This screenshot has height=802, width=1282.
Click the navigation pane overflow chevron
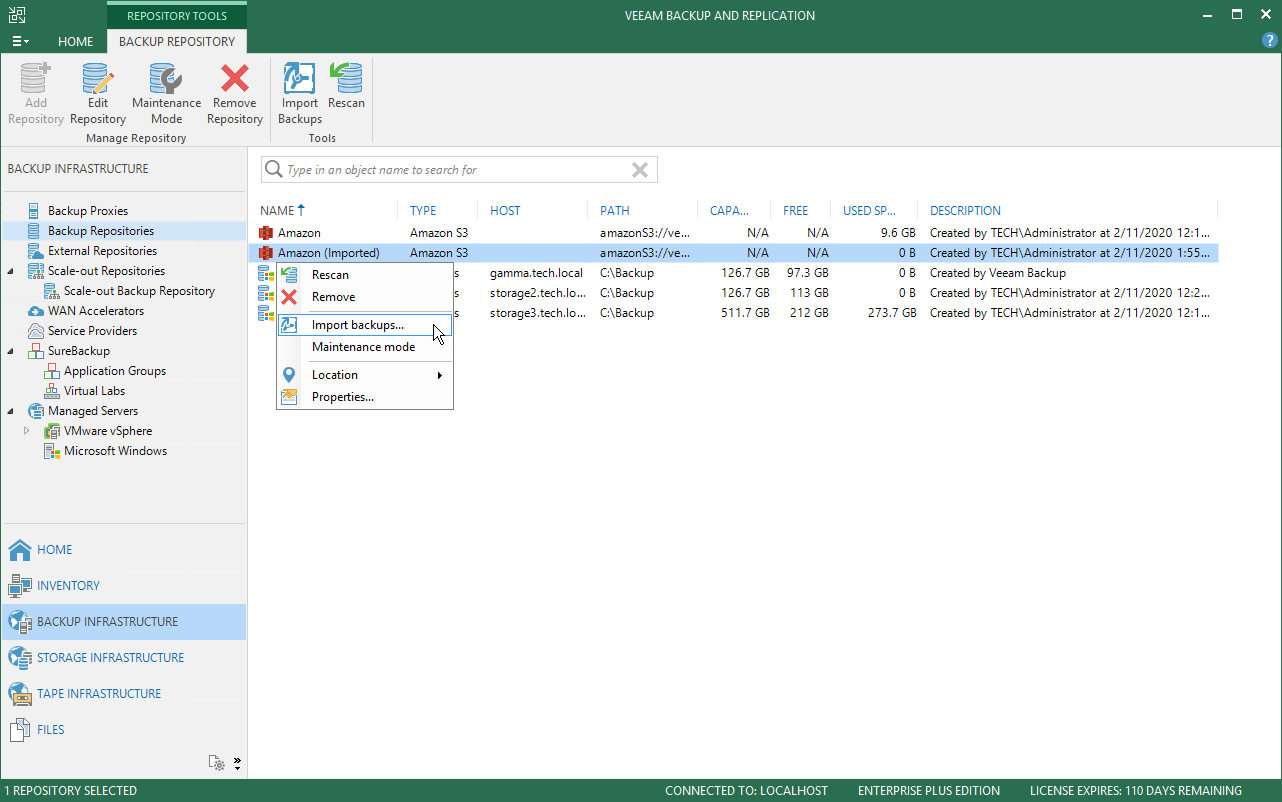click(x=237, y=763)
